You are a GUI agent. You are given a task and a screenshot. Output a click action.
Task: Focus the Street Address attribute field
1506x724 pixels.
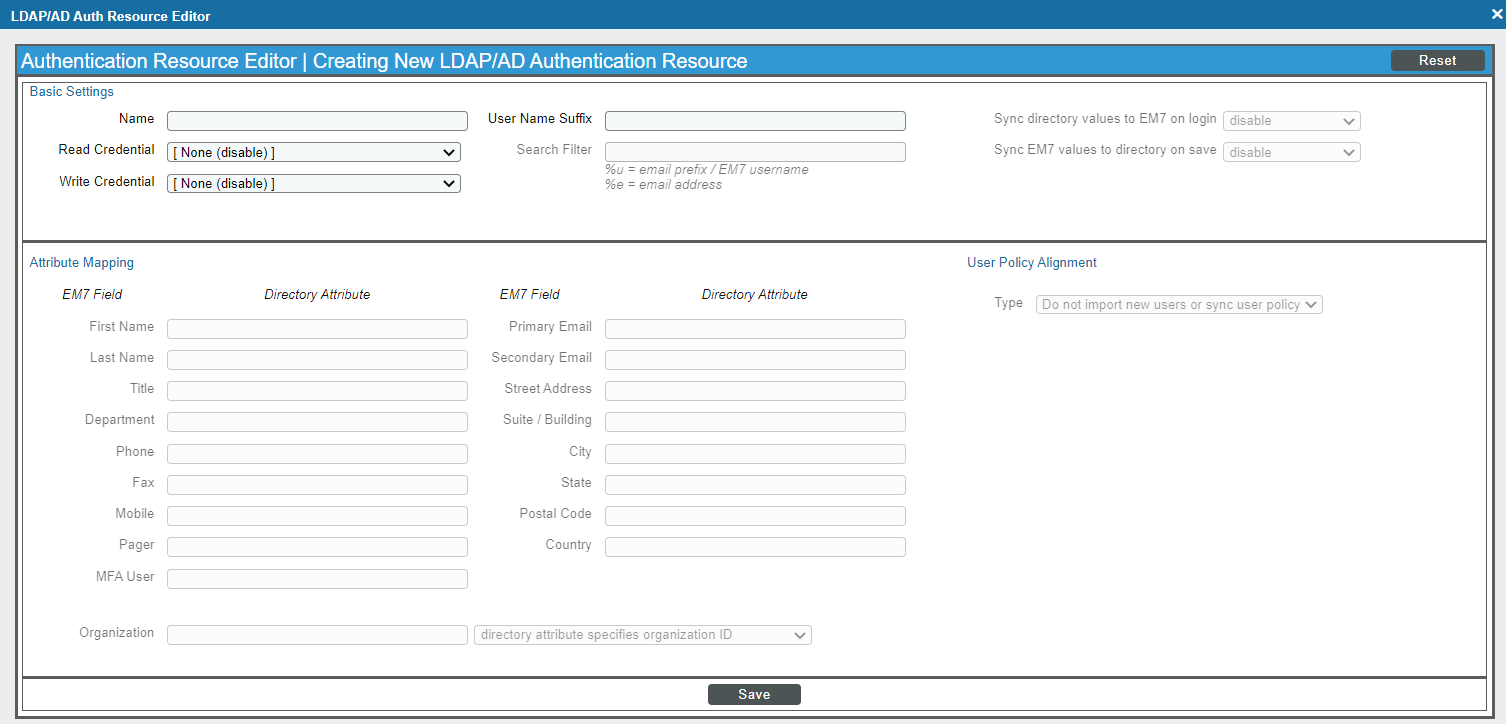(755, 391)
